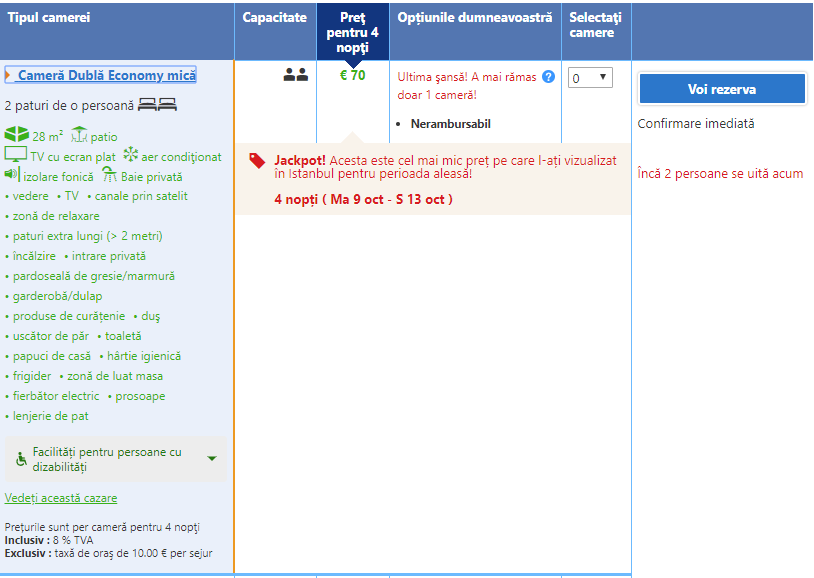Click the flat-screen TV icon
This screenshot has width=814, height=578.
point(15,155)
